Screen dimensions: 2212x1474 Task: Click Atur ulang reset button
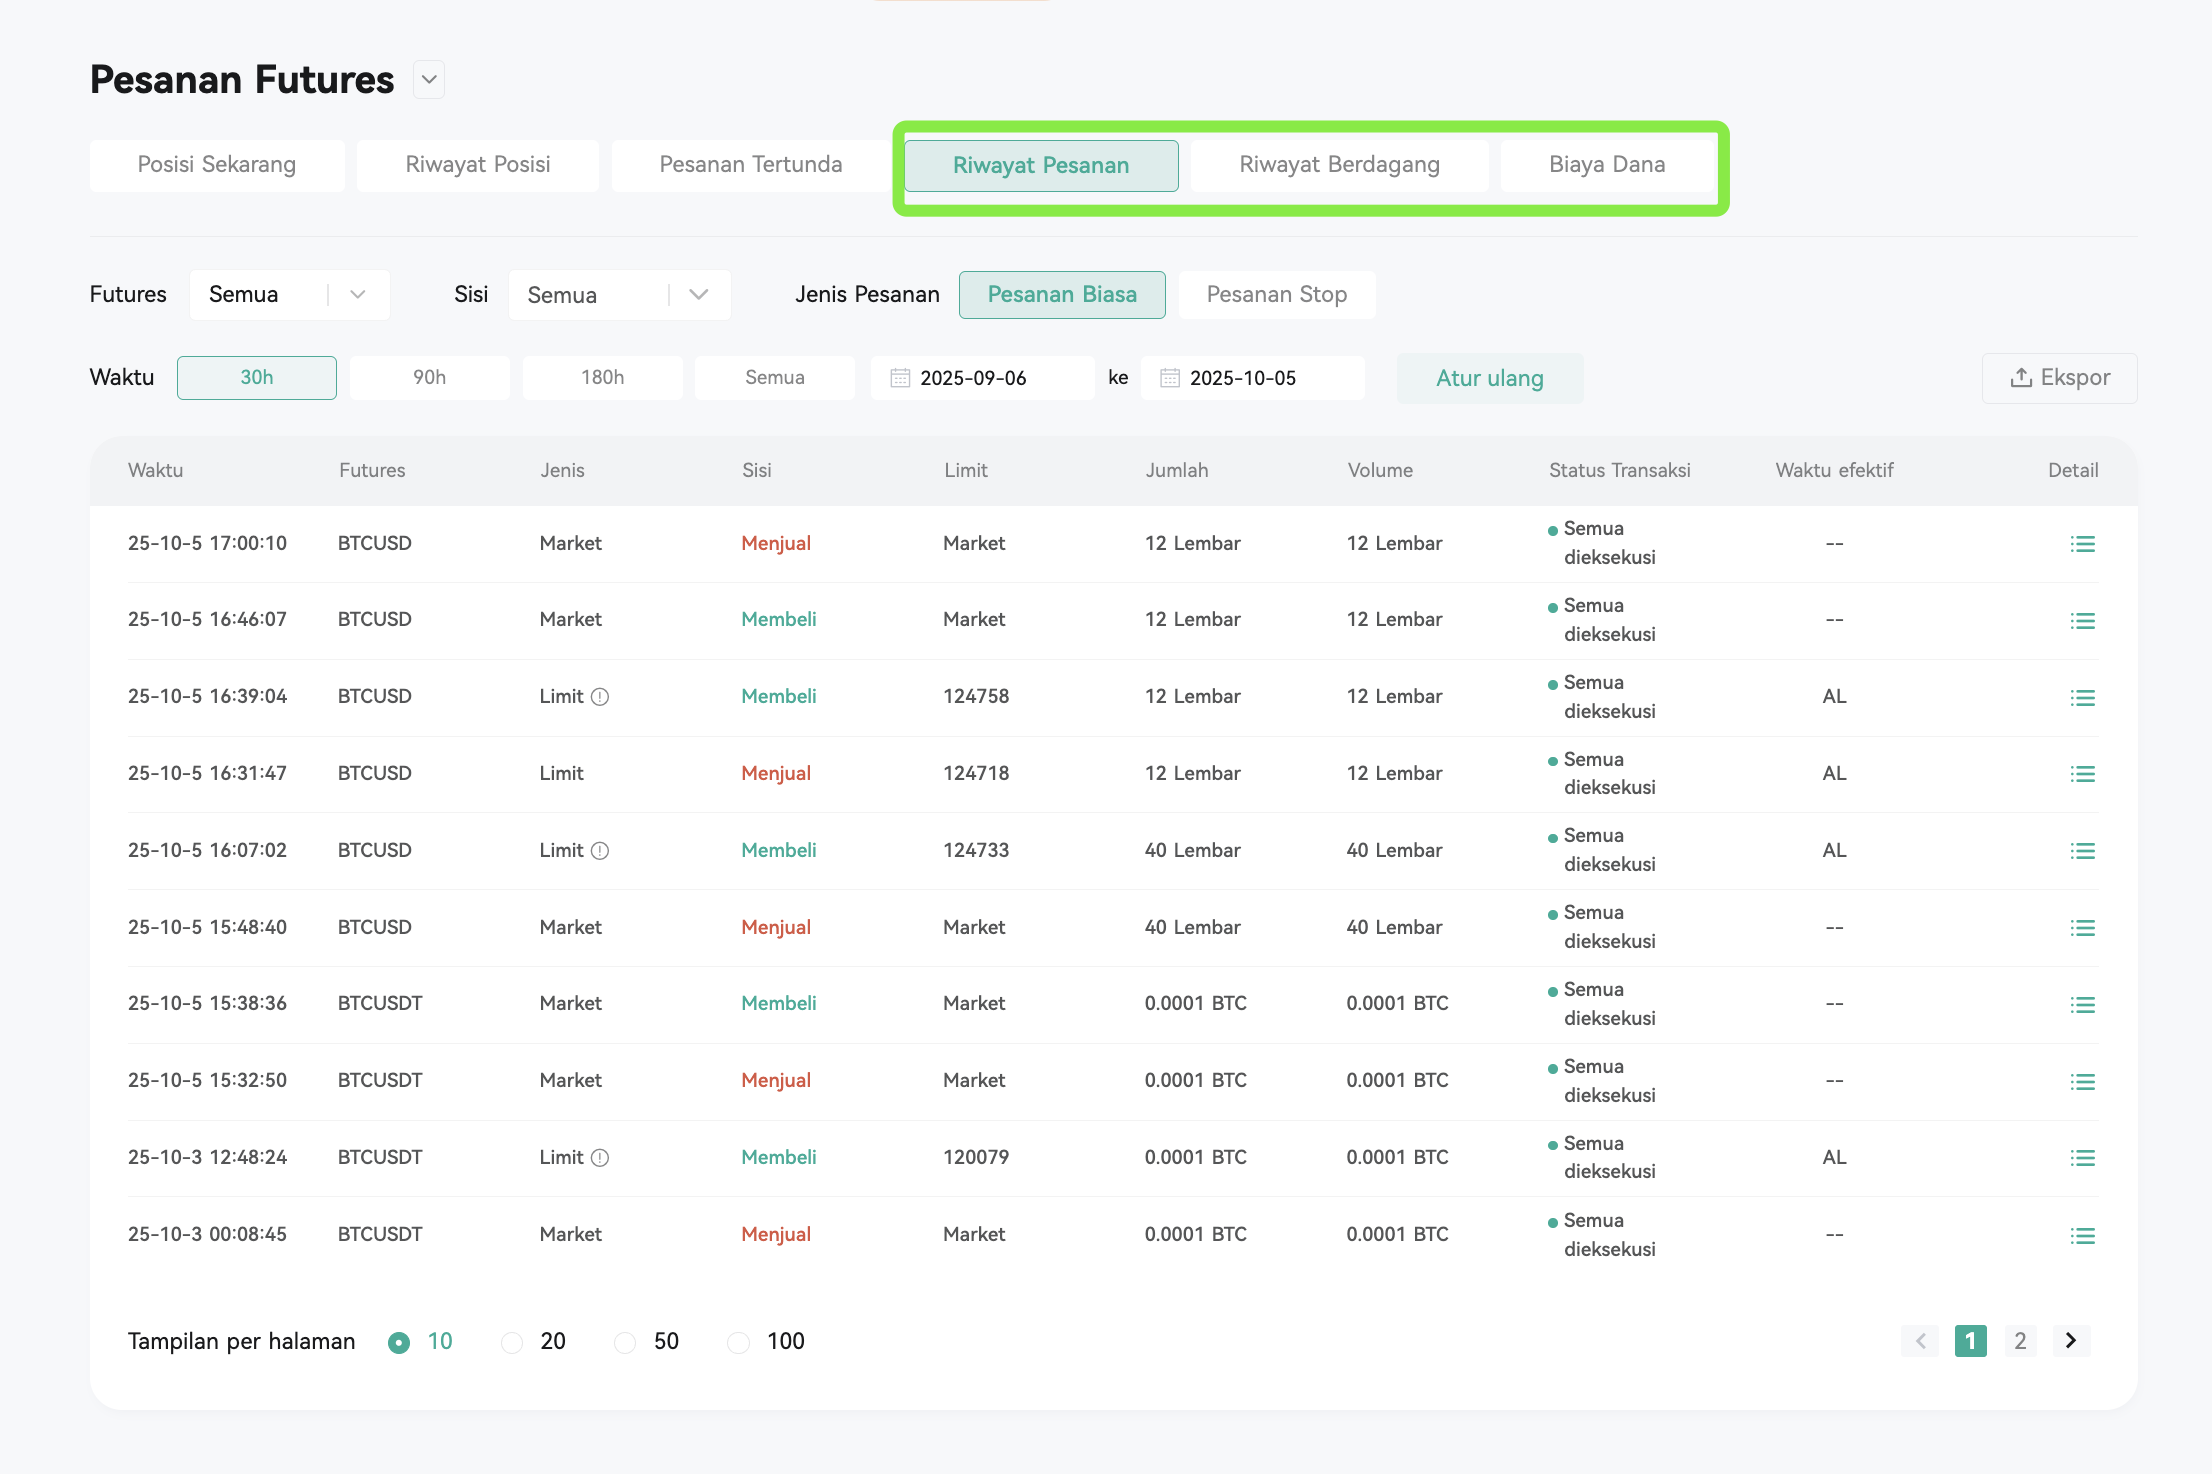pos(1490,378)
